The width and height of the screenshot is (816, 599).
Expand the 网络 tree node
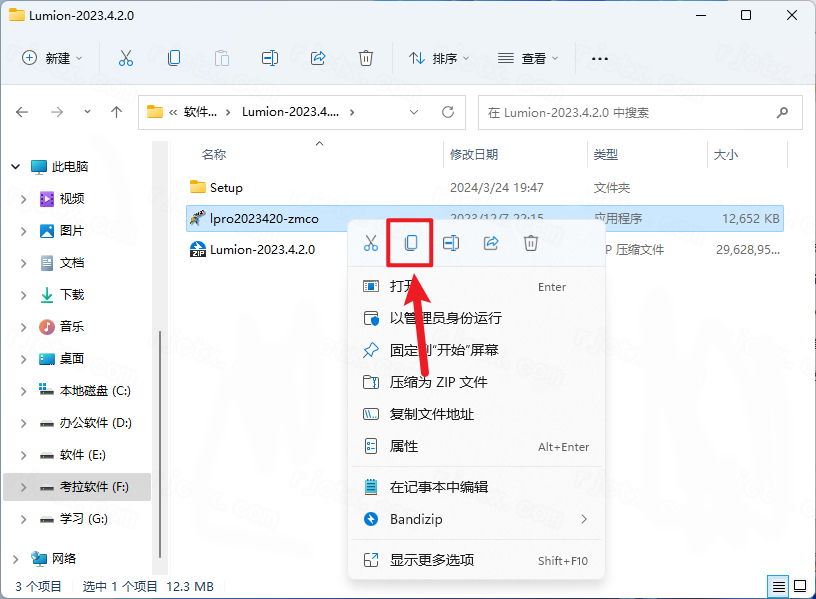(16, 559)
